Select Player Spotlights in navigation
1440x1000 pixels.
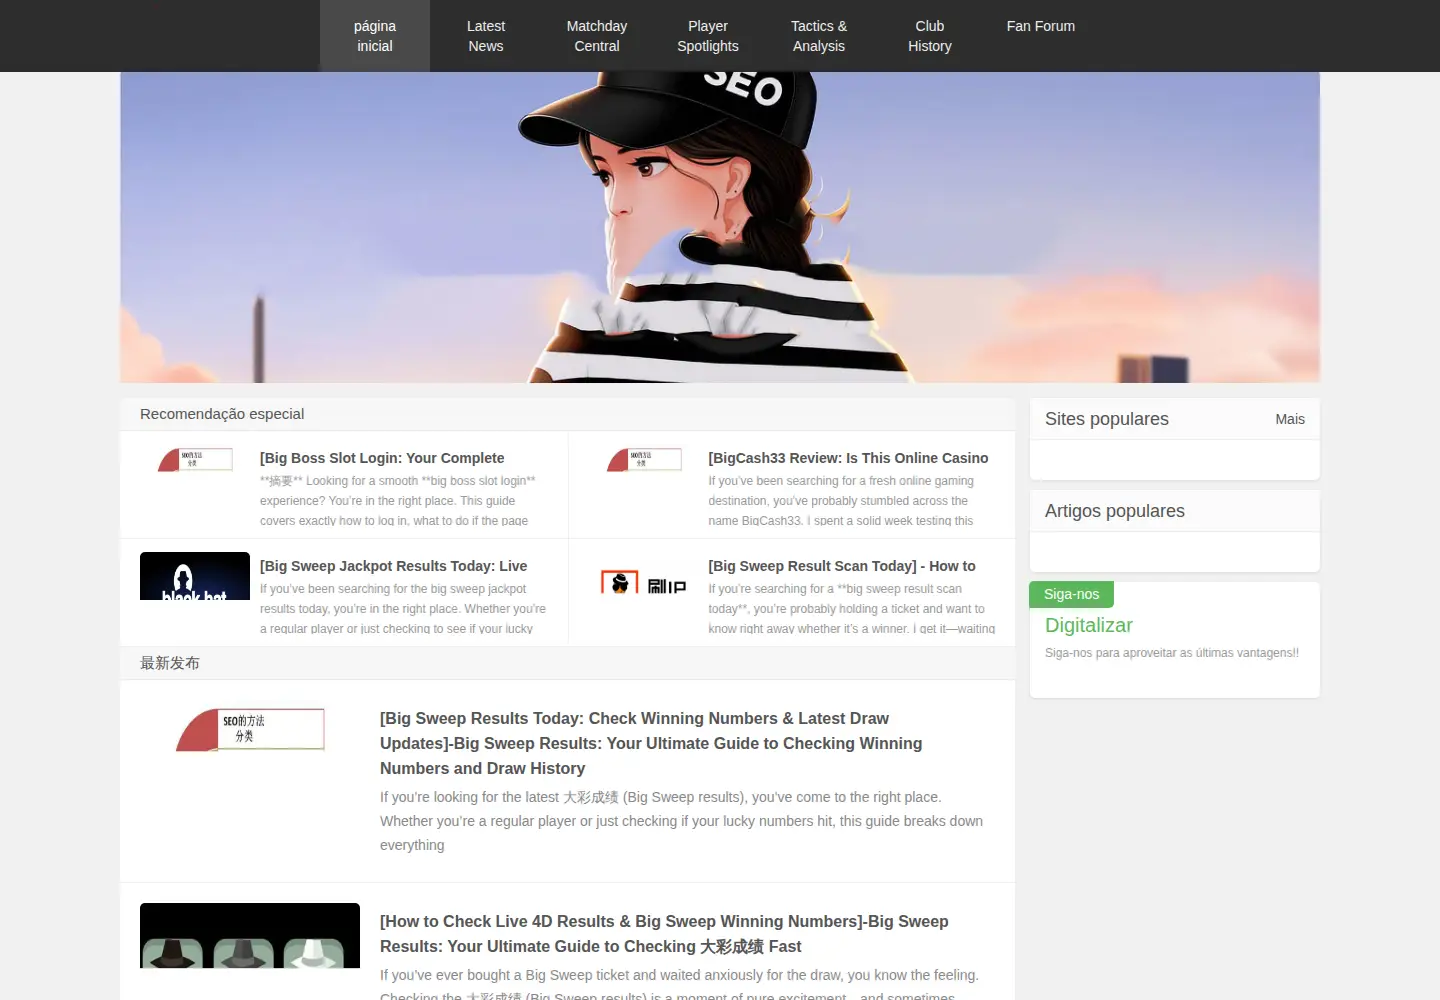(x=708, y=36)
